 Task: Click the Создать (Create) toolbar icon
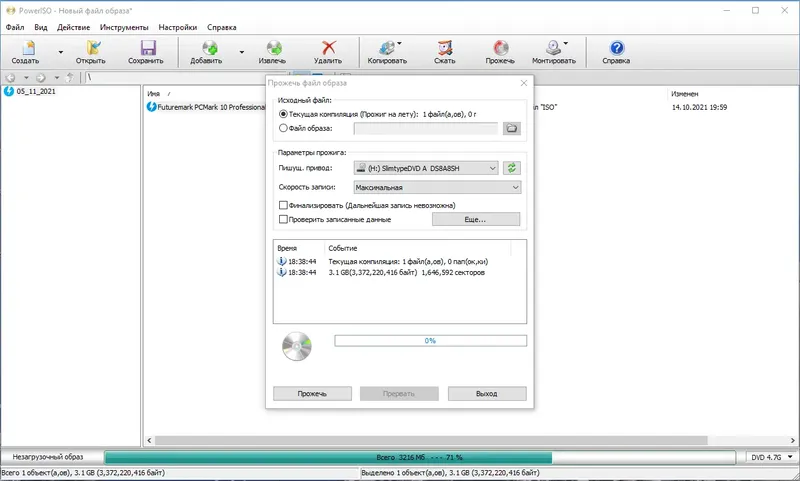[x=26, y=52]
